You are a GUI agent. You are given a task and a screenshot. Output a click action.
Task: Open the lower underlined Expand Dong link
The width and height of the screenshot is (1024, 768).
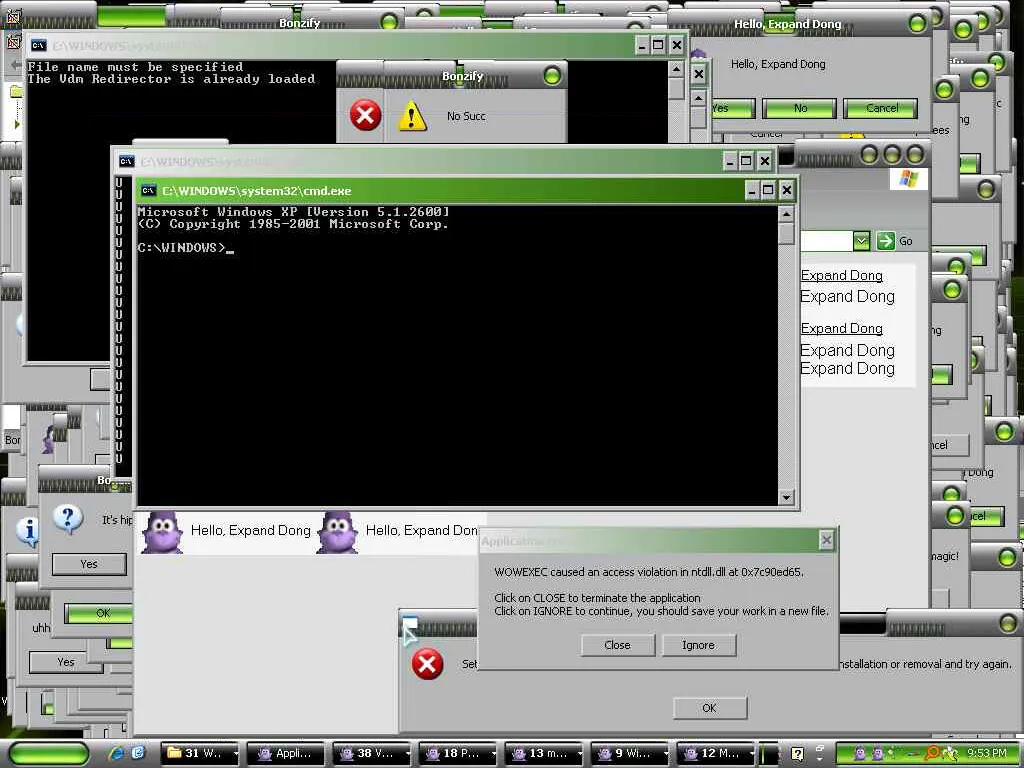click(842, 328)
